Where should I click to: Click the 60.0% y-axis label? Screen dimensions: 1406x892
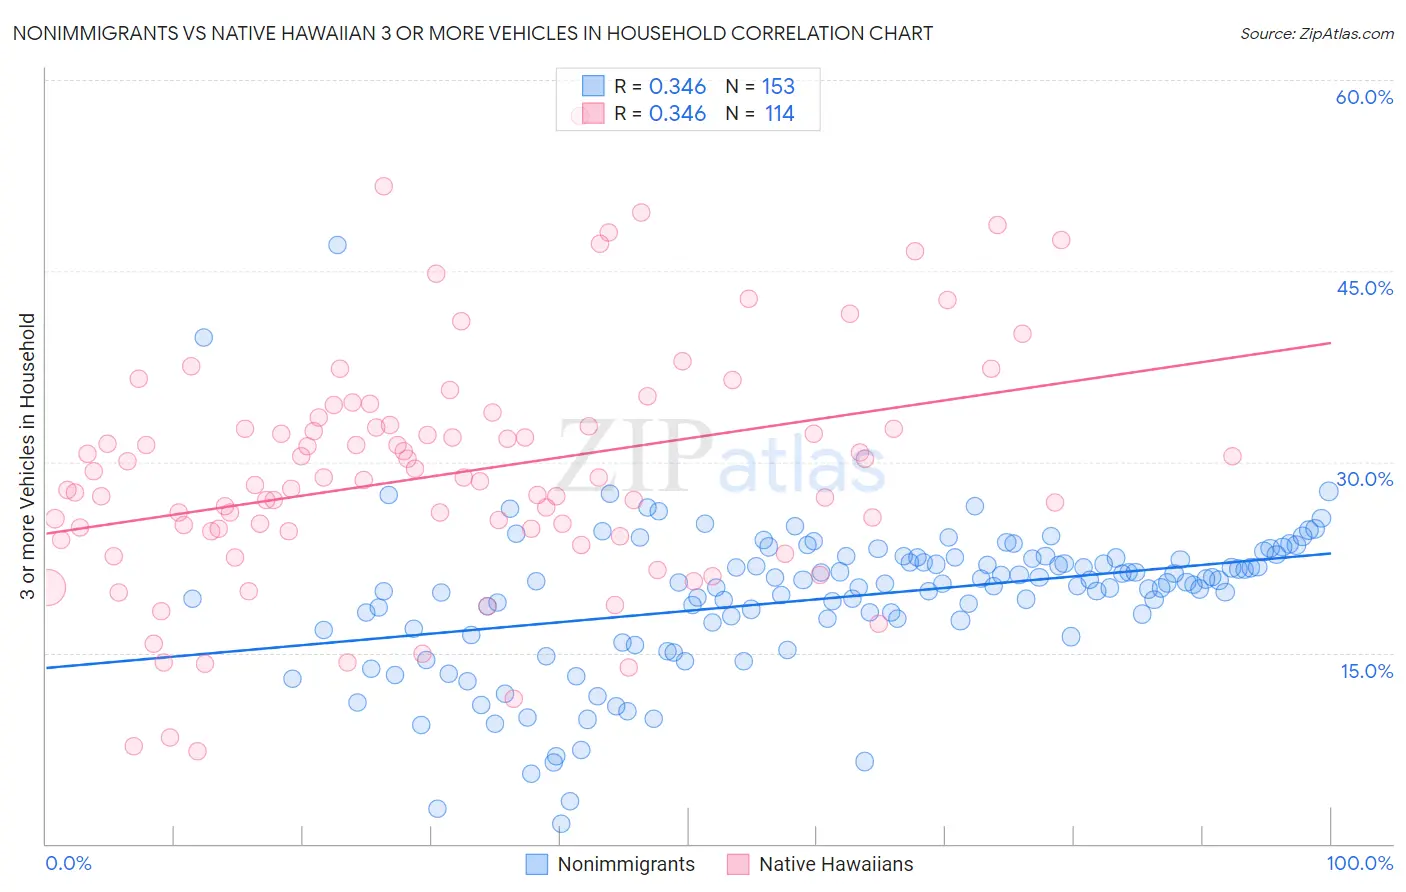point(1364,97)
